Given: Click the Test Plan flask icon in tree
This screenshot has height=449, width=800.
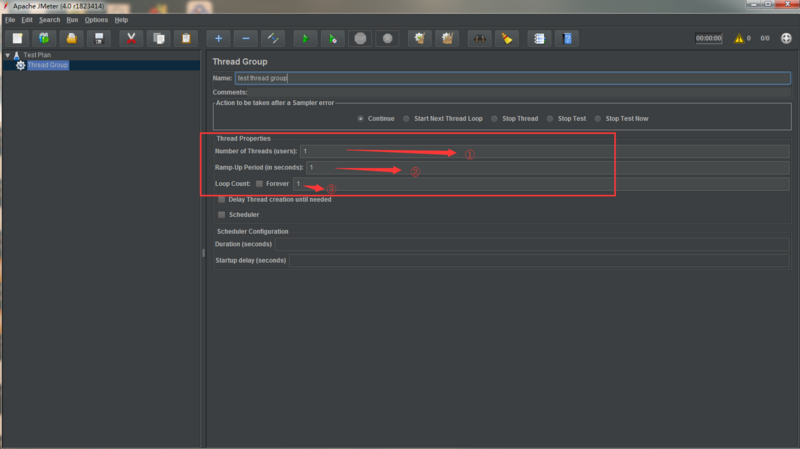Looking at the screenshot, I should pos(16,55).
